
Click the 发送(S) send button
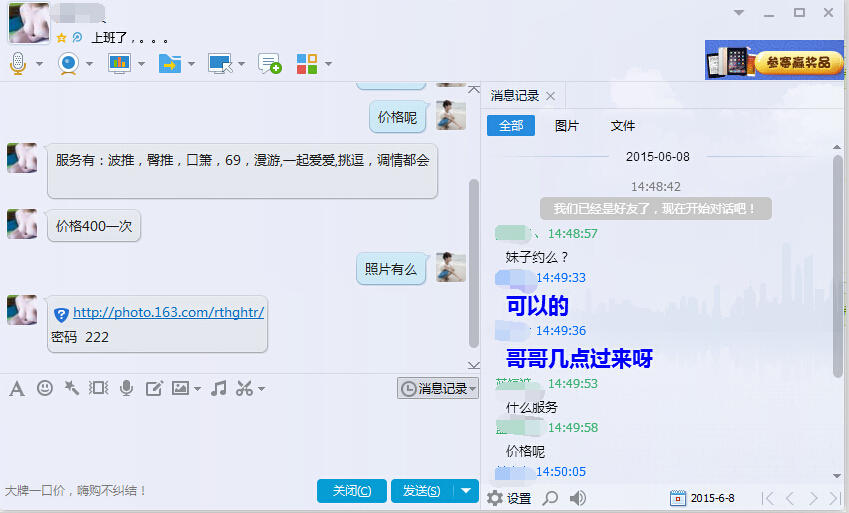pyautogui.click(x=422, y=491)
